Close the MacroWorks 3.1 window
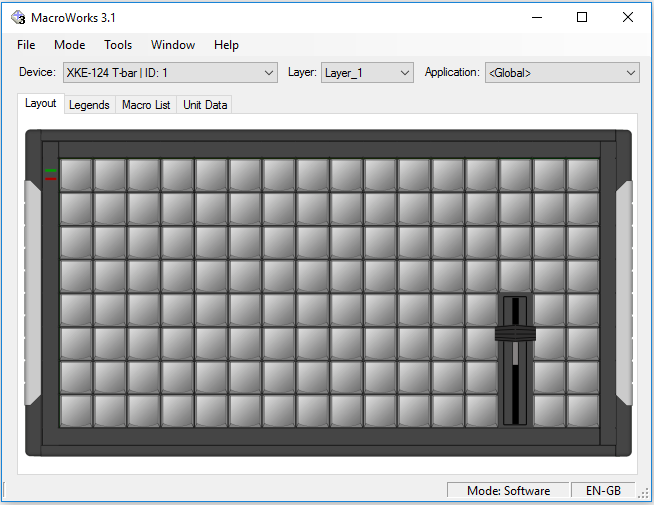This screenshot has width=654, height=505. pyautogui.click(x=628, y=18)
